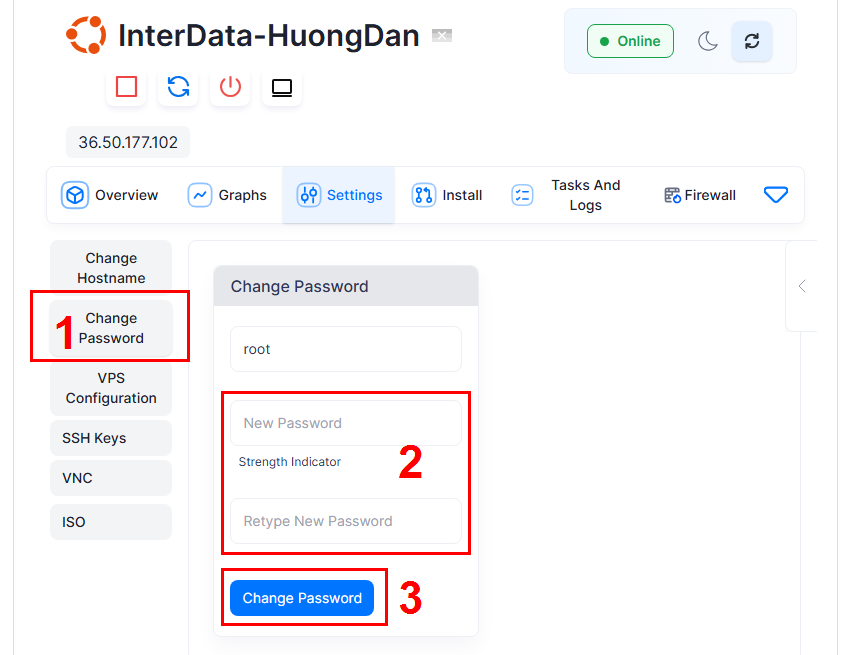Click the blue Restart VPS icon
Image resolution: width=846 pixels, height=655 pixels.
click(178, 86)
